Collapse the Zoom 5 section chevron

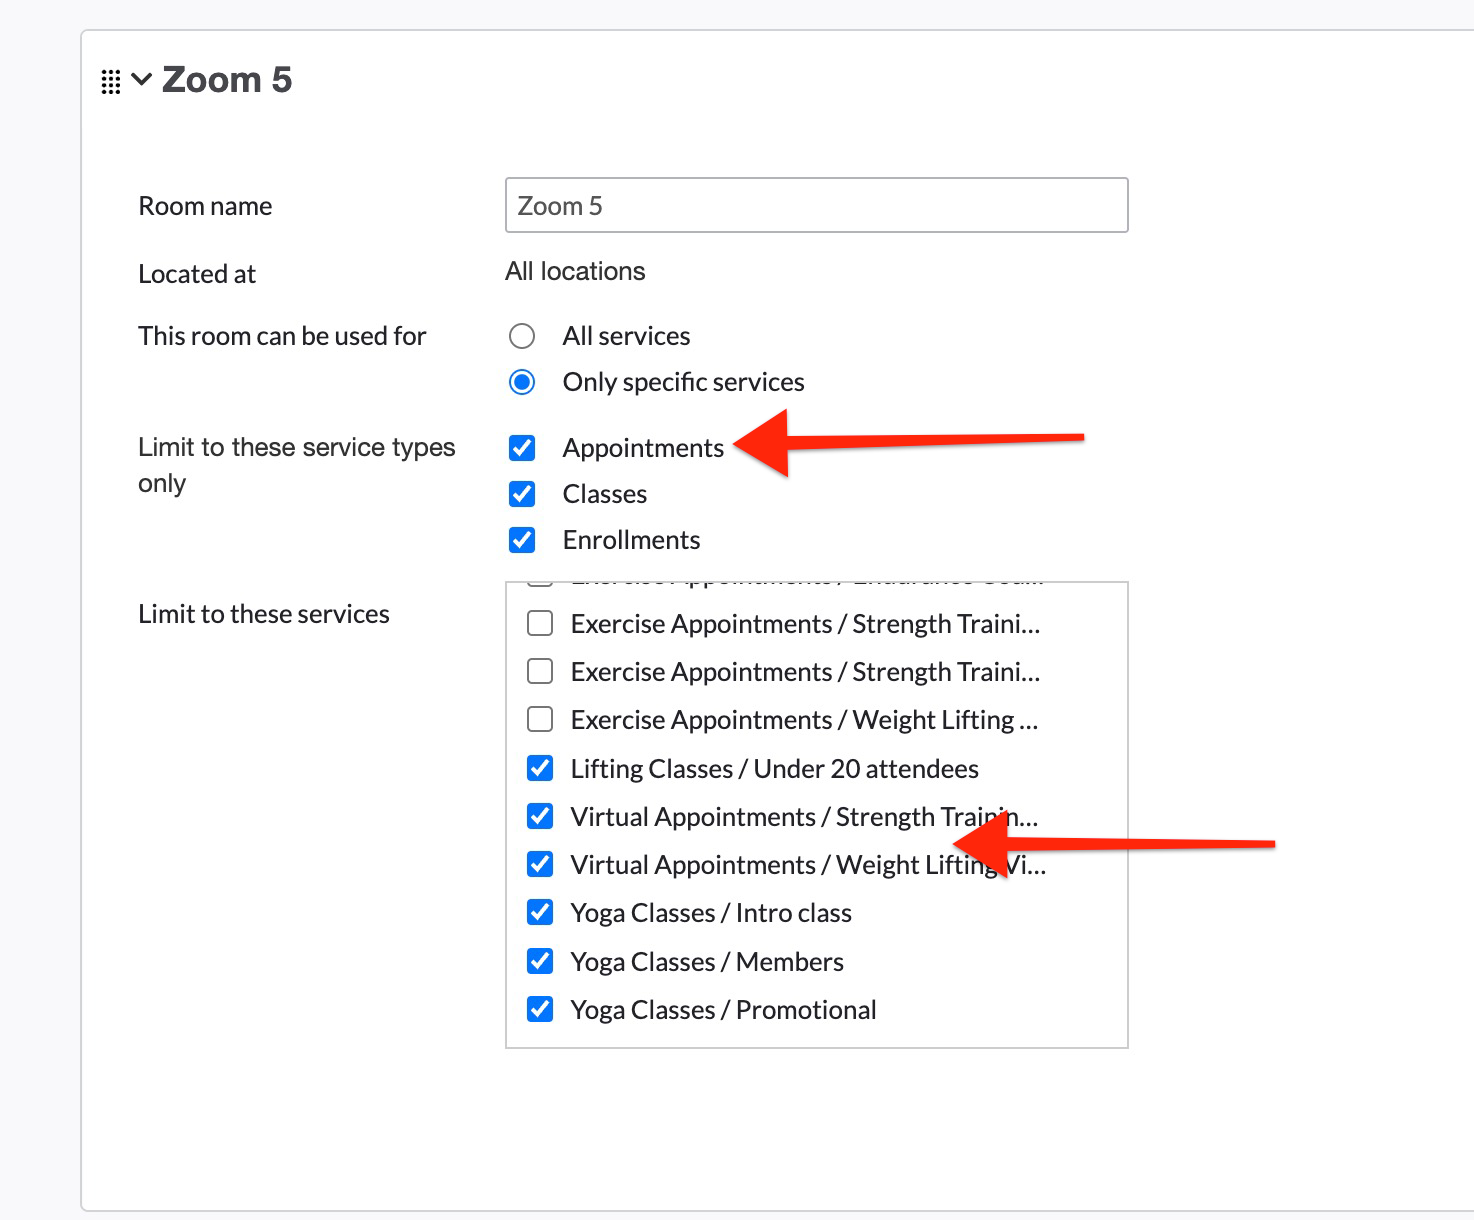(x=142, y=79)
